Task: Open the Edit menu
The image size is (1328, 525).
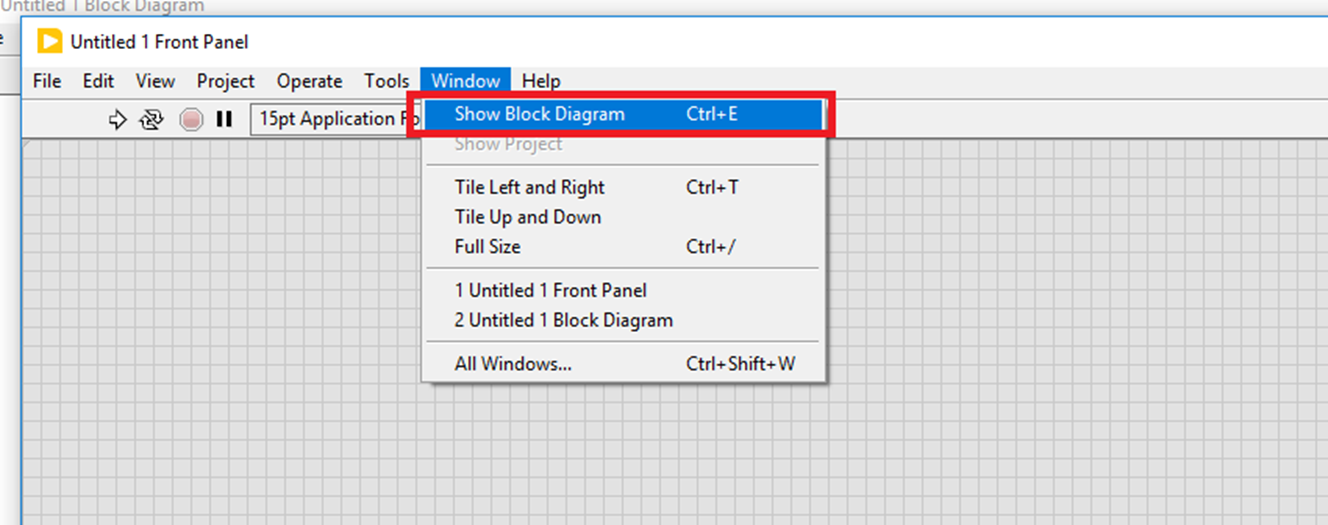Action: click(98, 81)
